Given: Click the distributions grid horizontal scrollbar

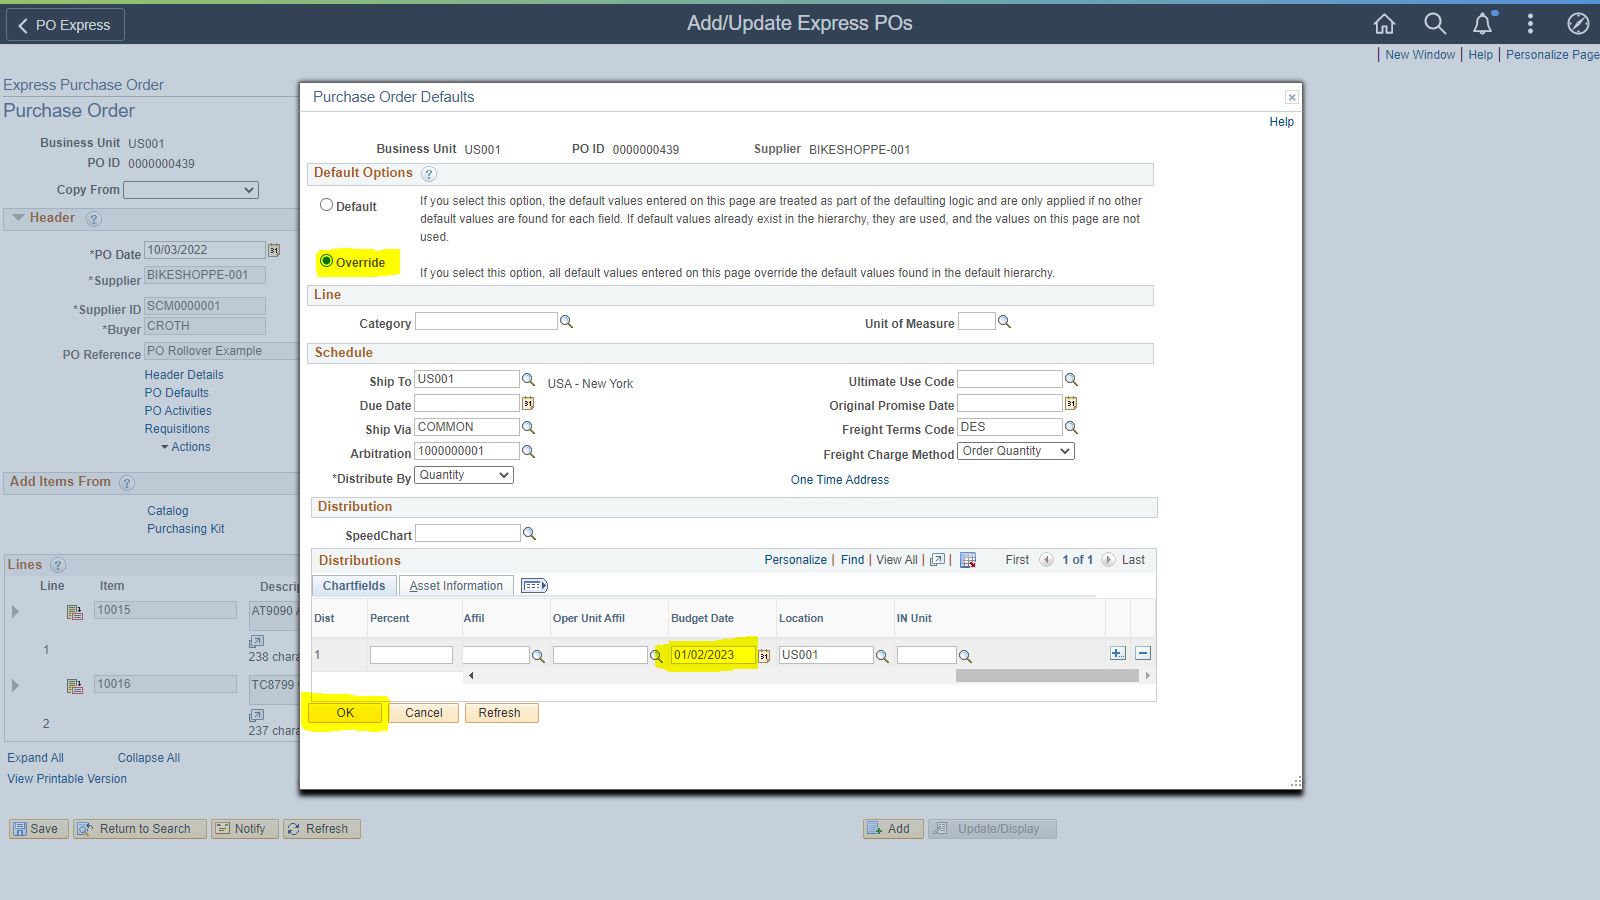Looking at the screenshot, I should 1046,676.
